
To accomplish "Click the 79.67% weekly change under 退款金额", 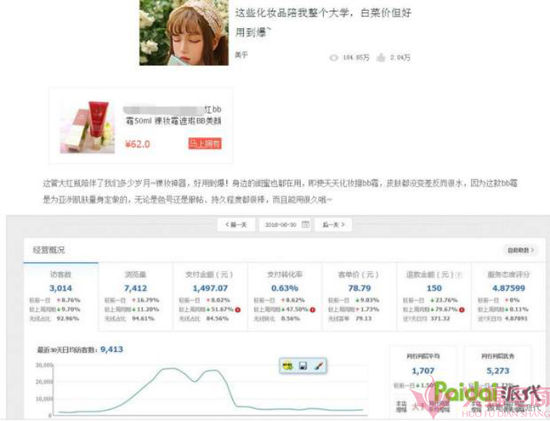I will [x=446, y=309].
